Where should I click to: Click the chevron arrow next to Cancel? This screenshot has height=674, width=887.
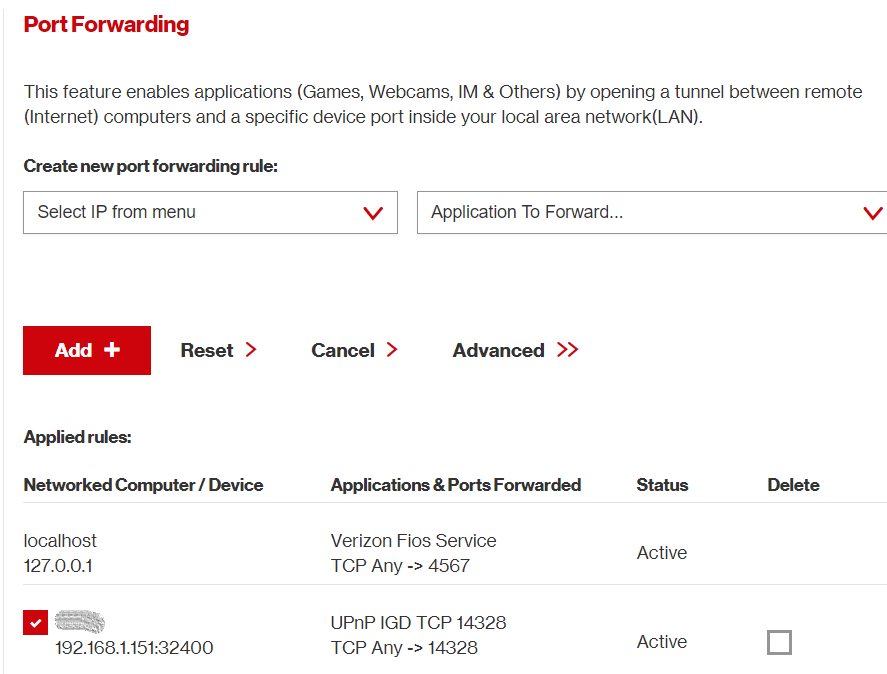coord(392,350)
